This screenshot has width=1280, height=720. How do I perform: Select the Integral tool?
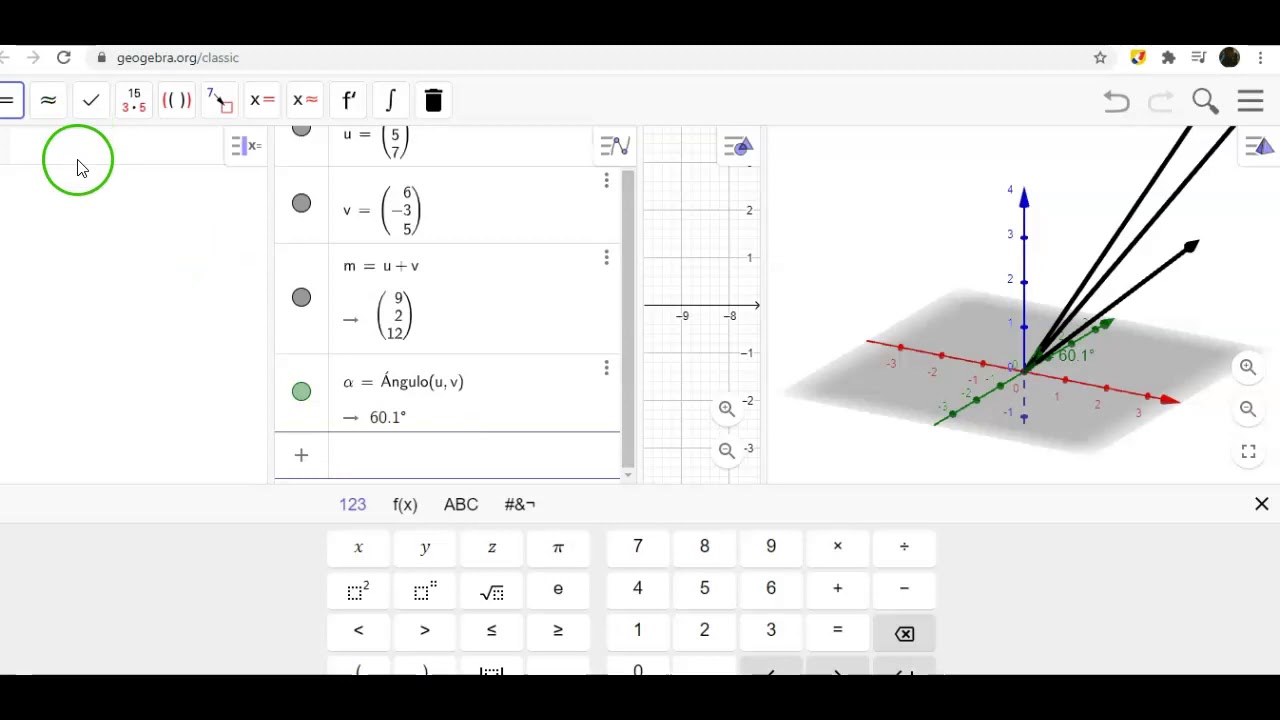coord(390,100)
